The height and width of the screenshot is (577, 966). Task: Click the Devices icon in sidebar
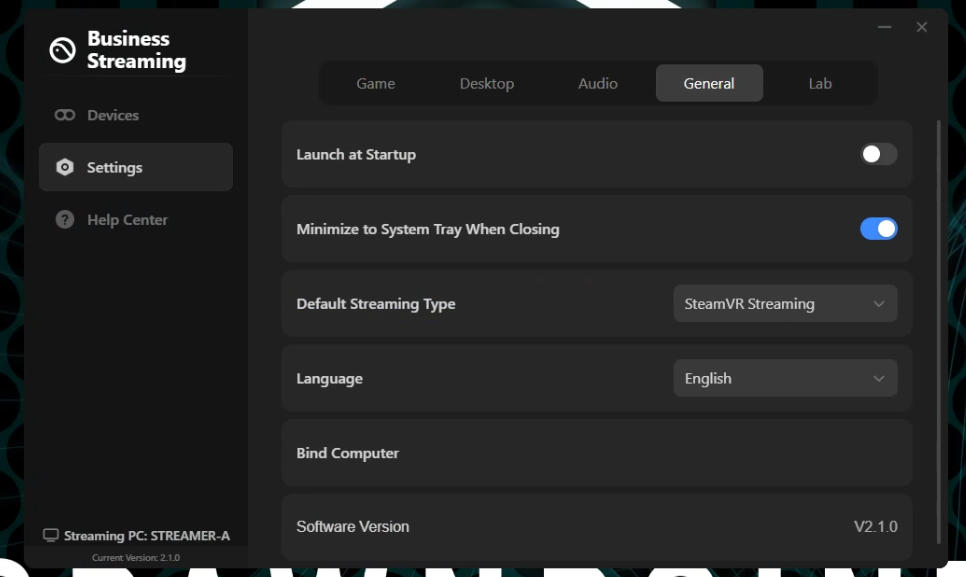[65, 115]
